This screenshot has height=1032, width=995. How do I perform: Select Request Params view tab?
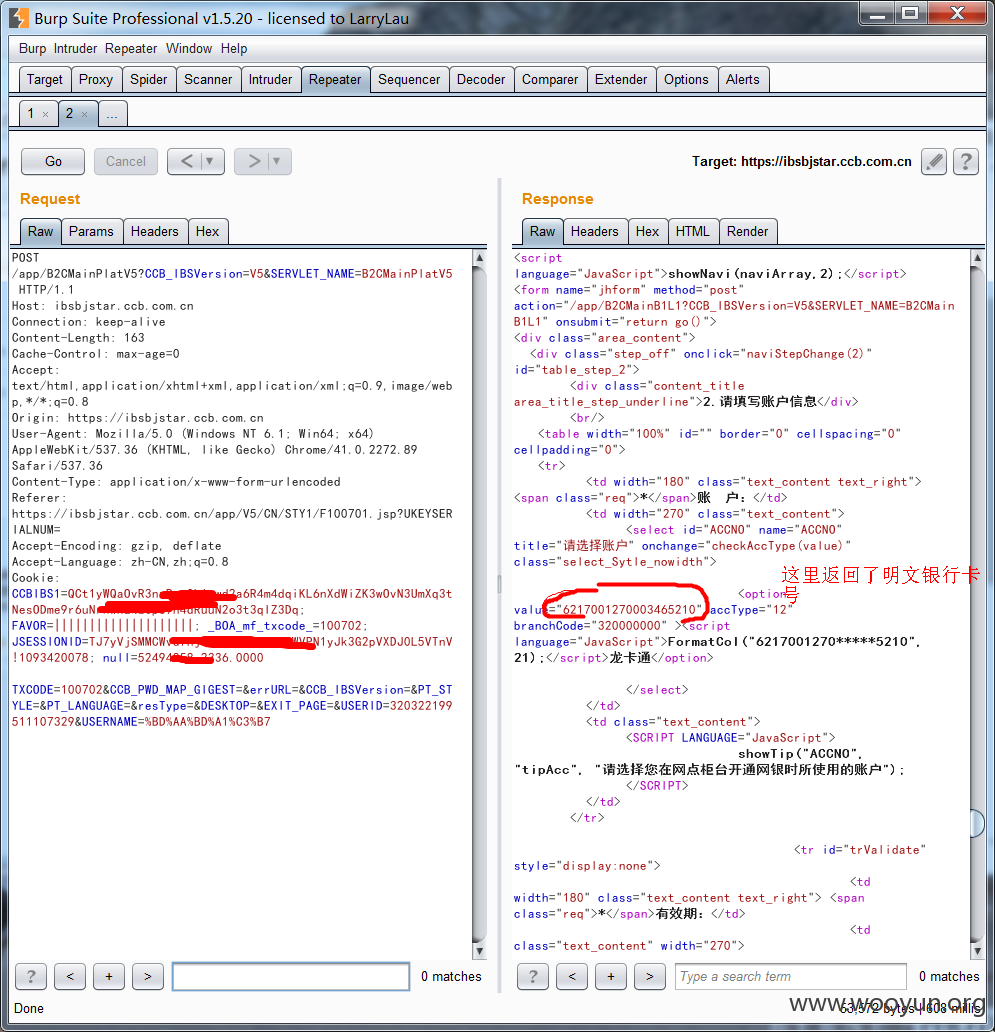click(x=91, y=232)
